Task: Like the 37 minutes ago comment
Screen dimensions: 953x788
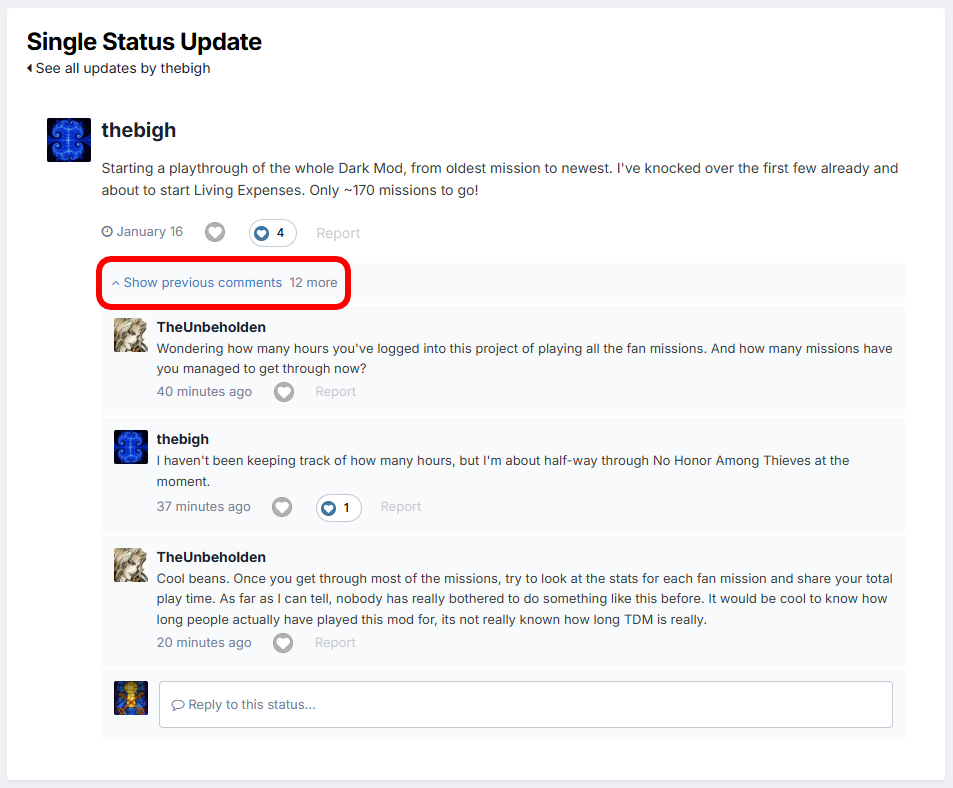Action: tap(282, 507)
